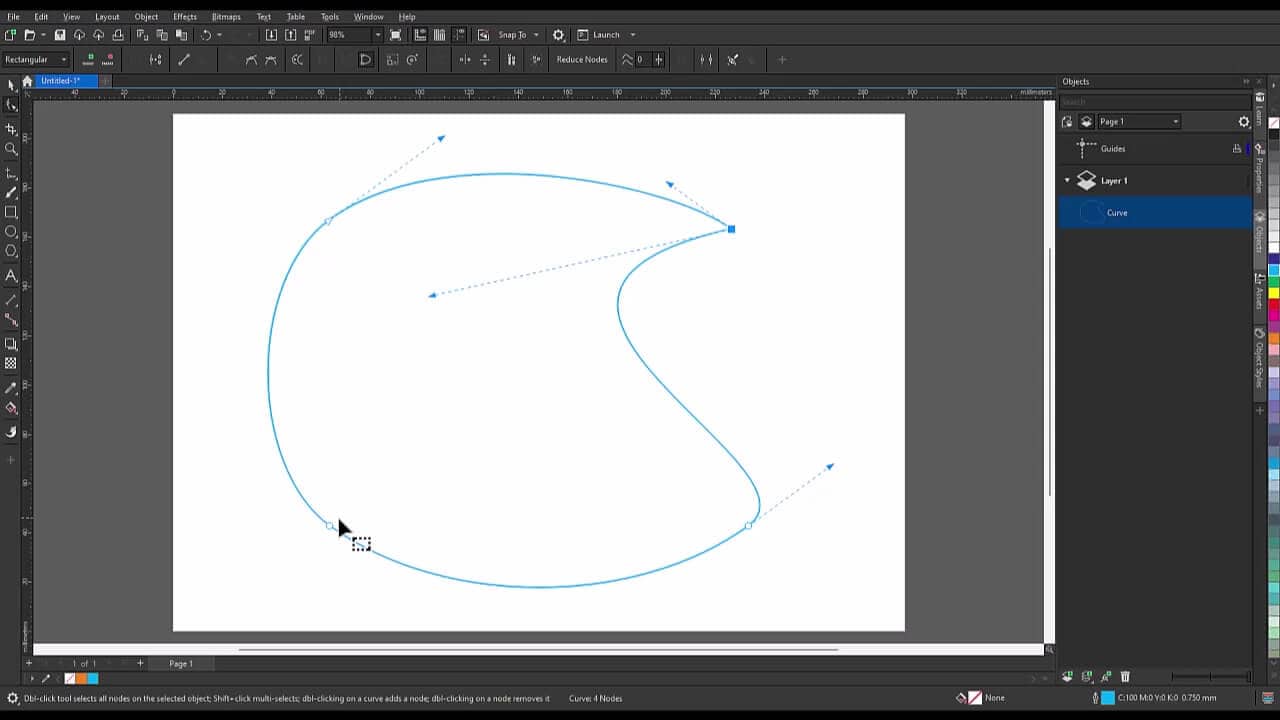The height and width of the screenshot is (720, 1280).
Task: Select the Shape tool in the toolbox
Action: pyautogui.click(x=11, y=105)
